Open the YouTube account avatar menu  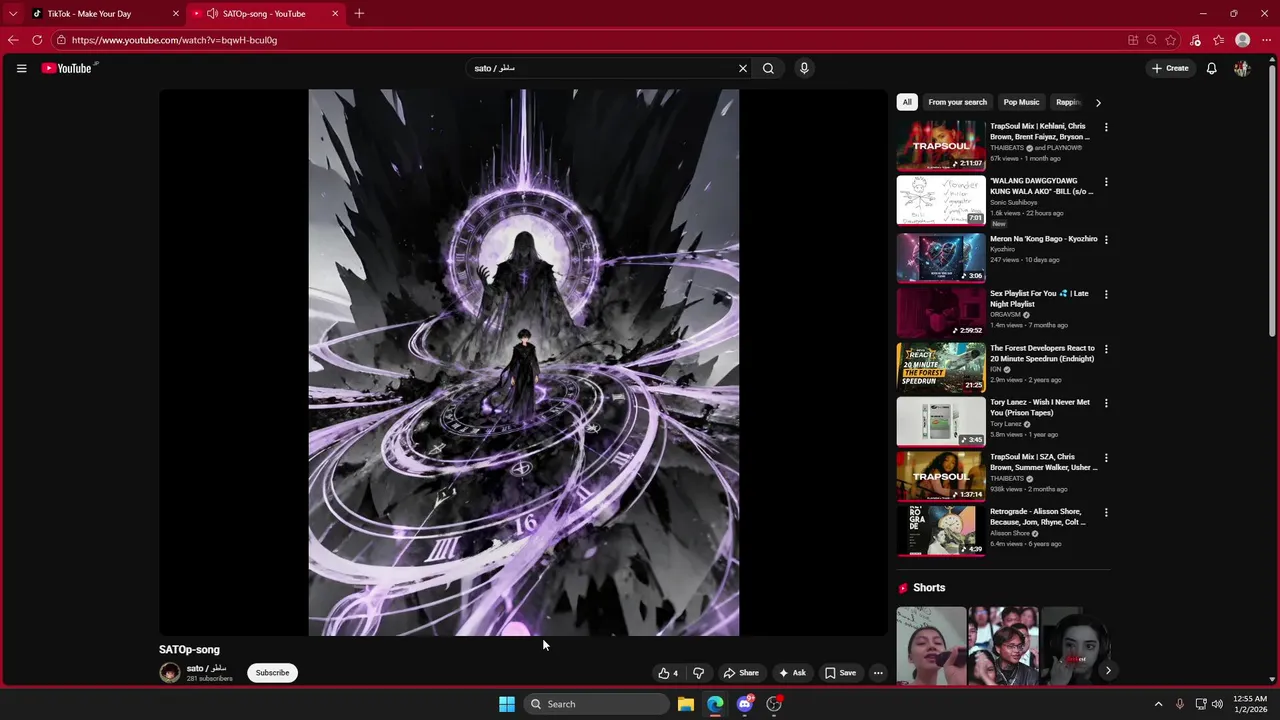coord(1242,68)
